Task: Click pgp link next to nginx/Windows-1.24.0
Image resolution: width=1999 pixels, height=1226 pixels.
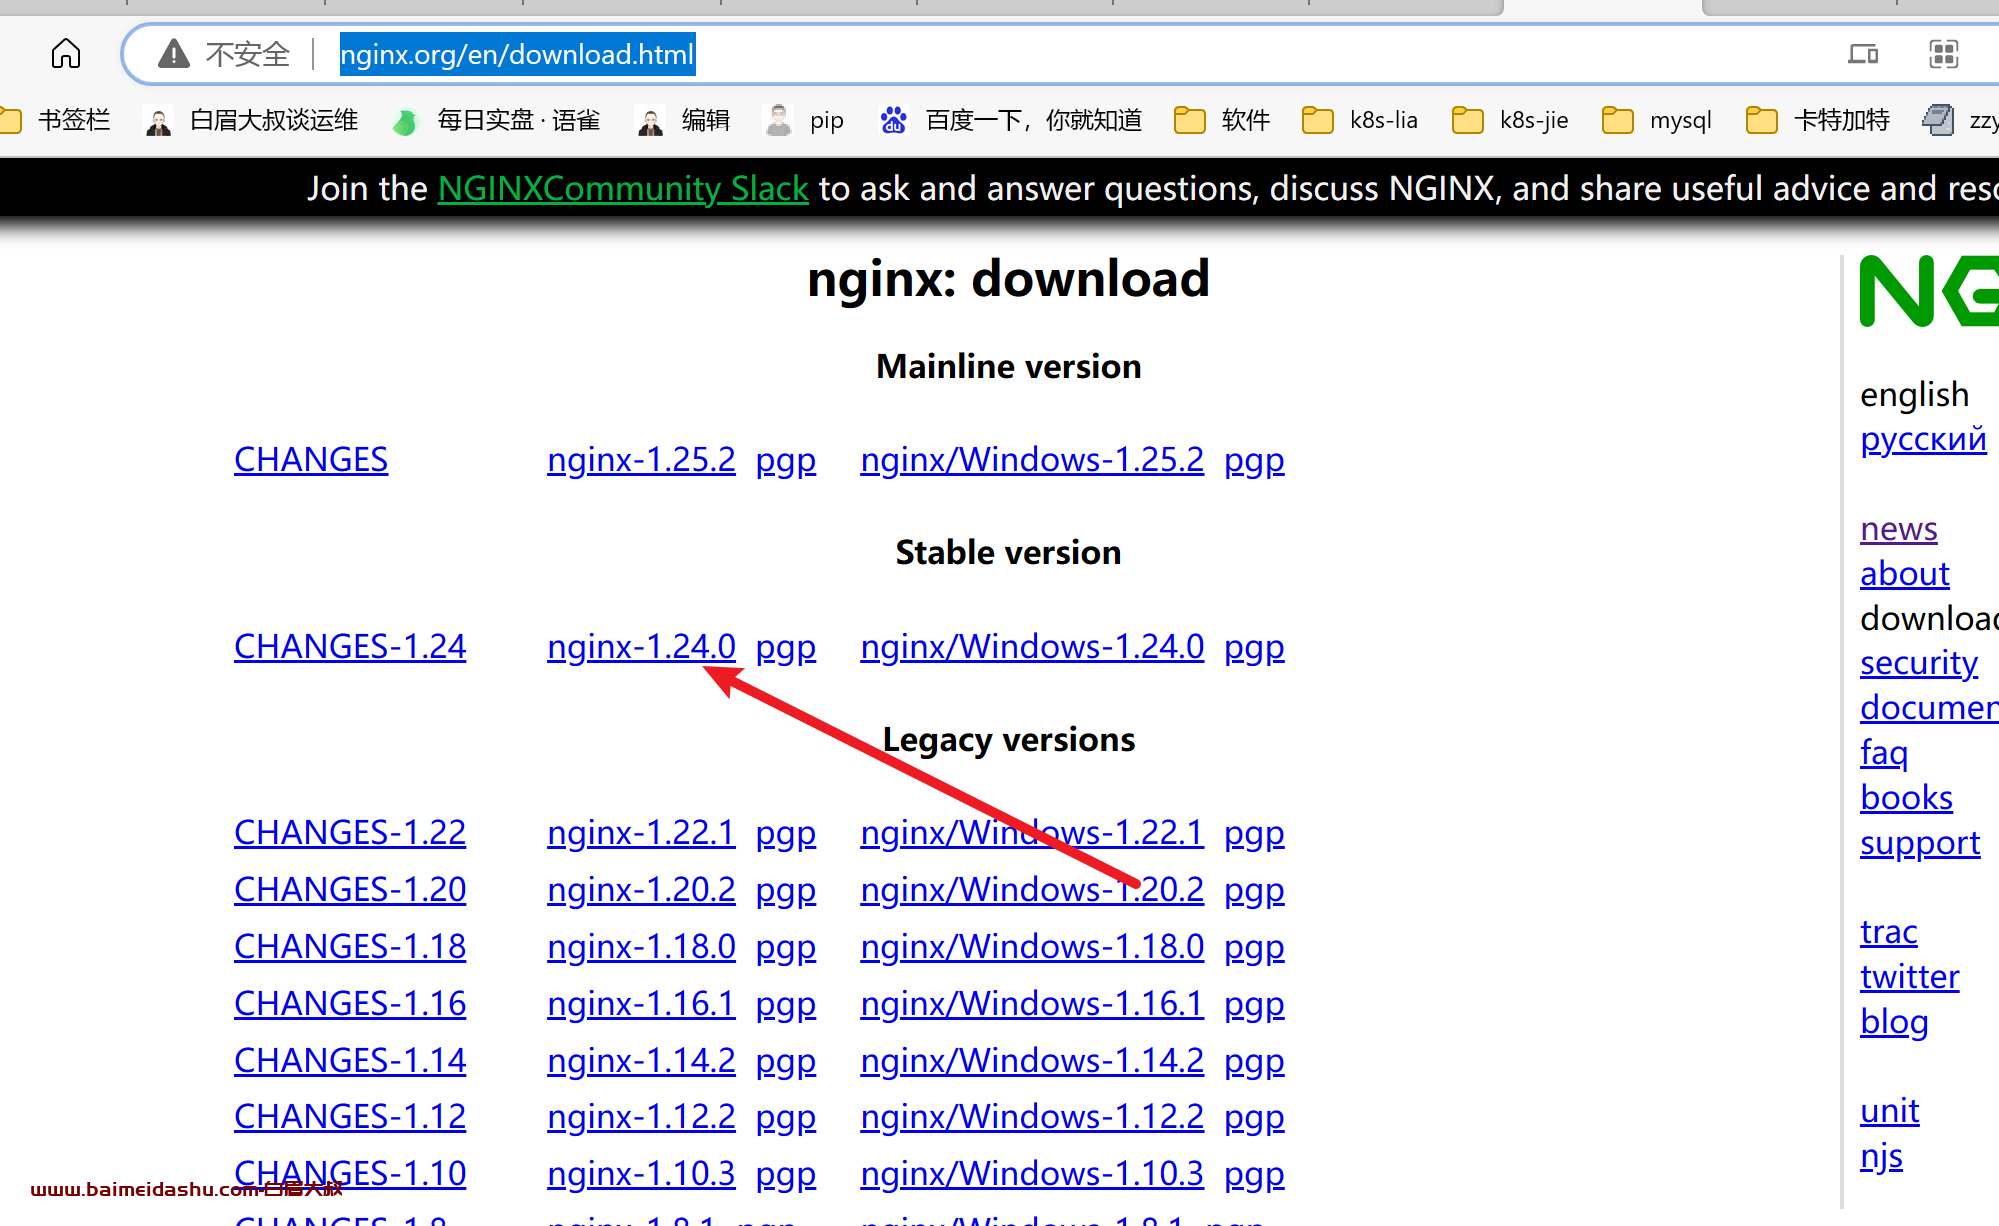Action: point(1255,648)
